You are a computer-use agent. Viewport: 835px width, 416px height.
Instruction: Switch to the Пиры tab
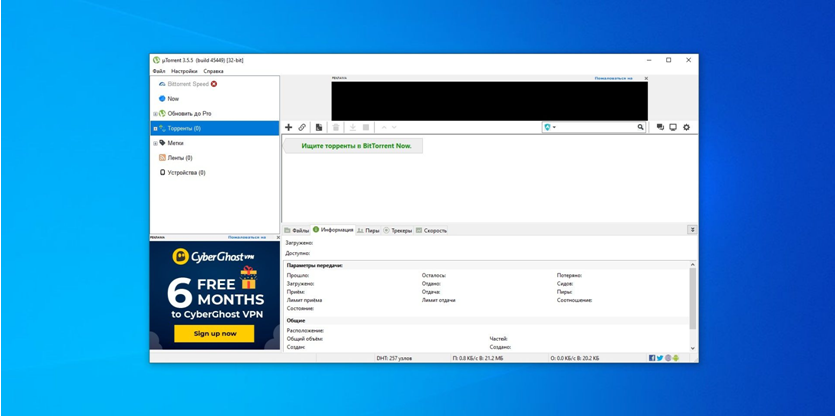click(368, 230)
